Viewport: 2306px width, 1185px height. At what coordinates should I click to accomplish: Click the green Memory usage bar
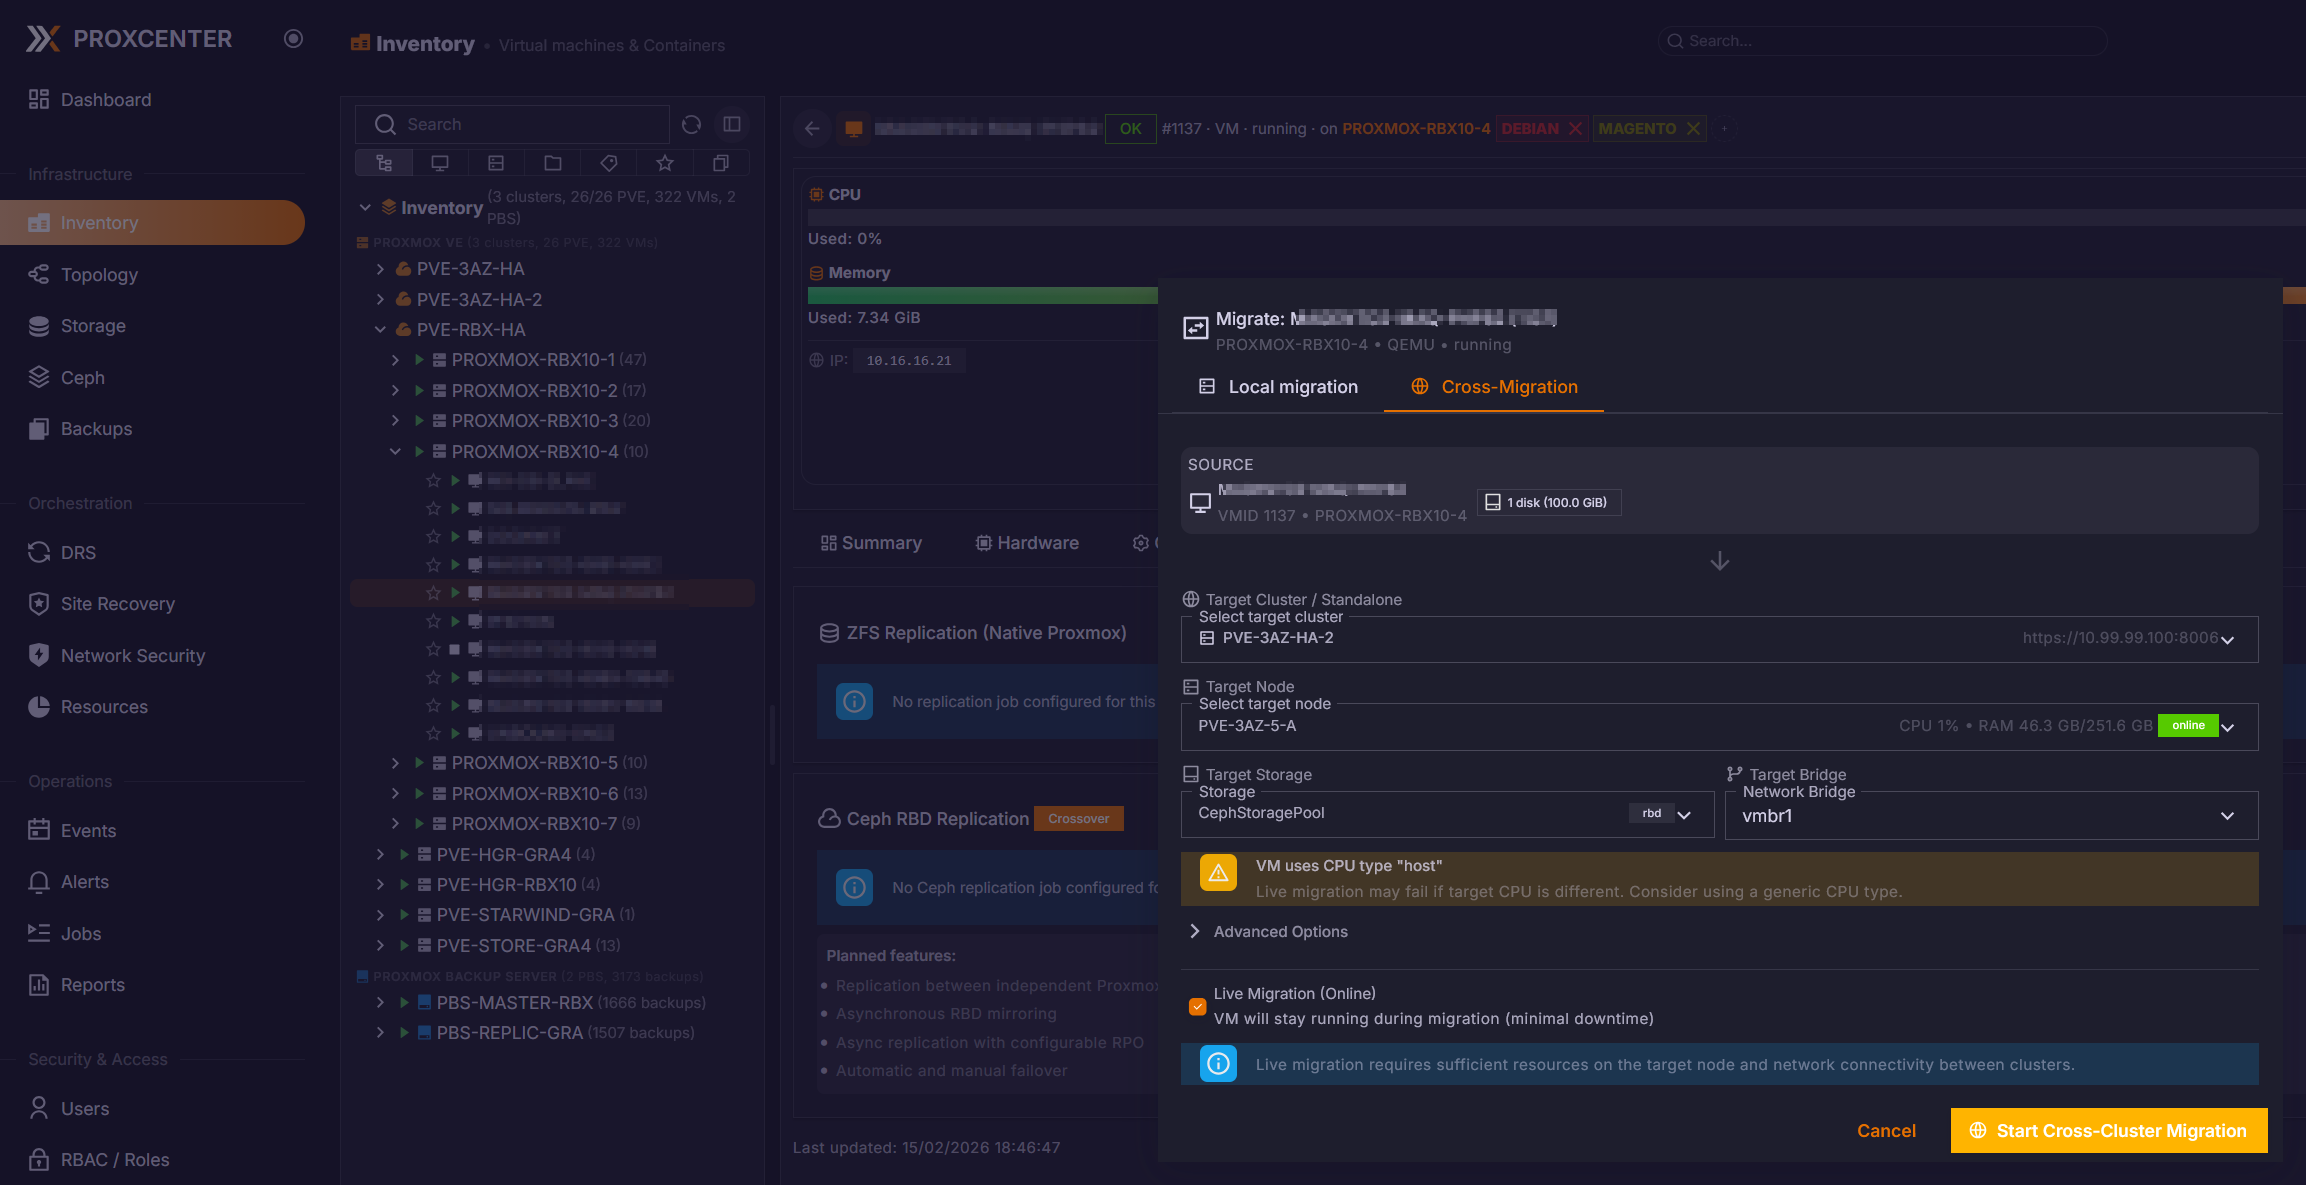(x=982, y=296)
